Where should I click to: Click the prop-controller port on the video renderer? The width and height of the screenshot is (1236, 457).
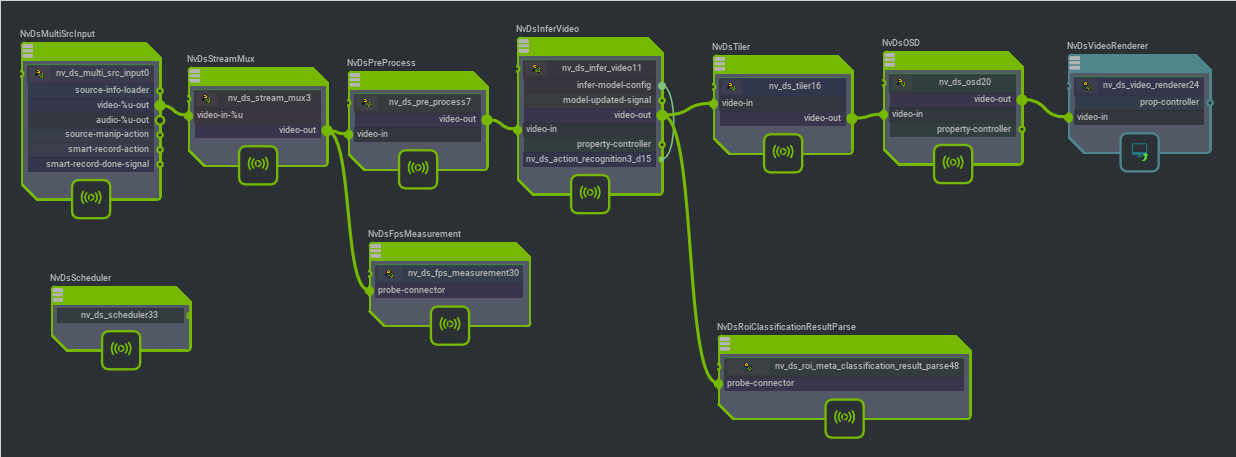1209,101
